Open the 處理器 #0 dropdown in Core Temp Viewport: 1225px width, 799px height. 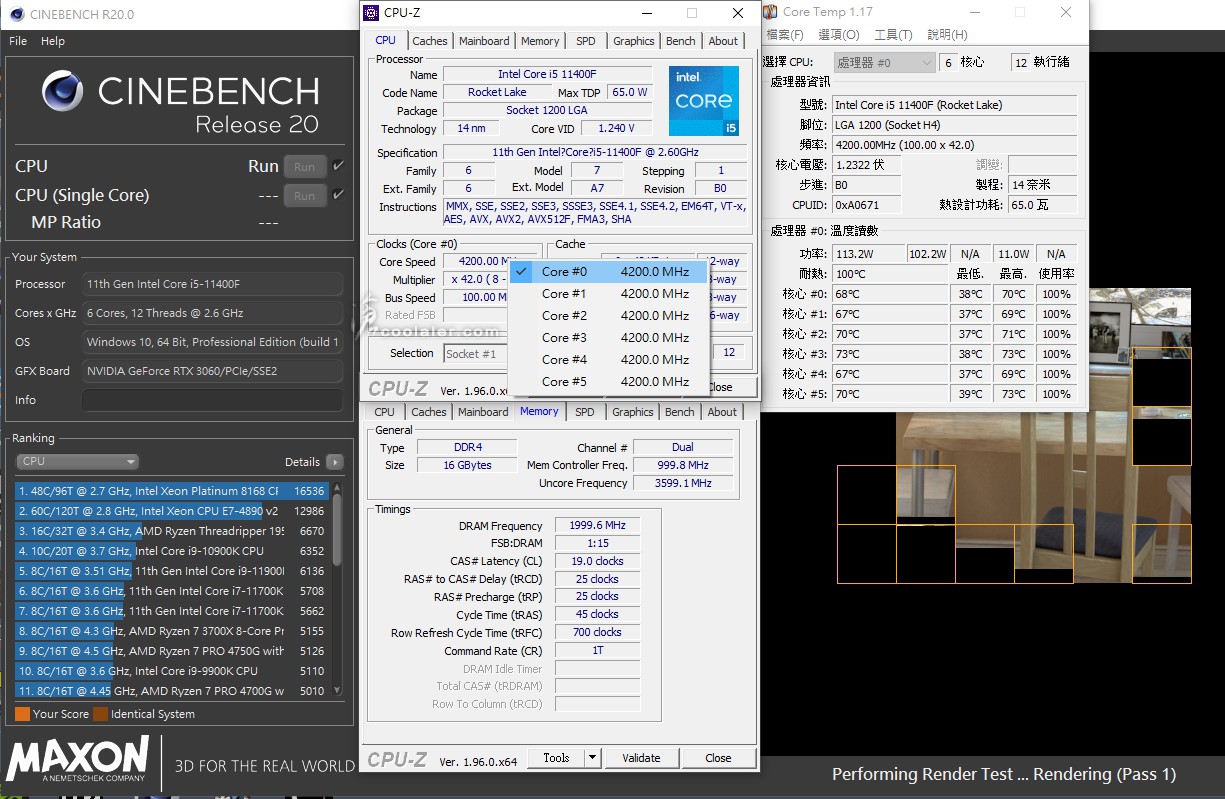tap(884, 62)
